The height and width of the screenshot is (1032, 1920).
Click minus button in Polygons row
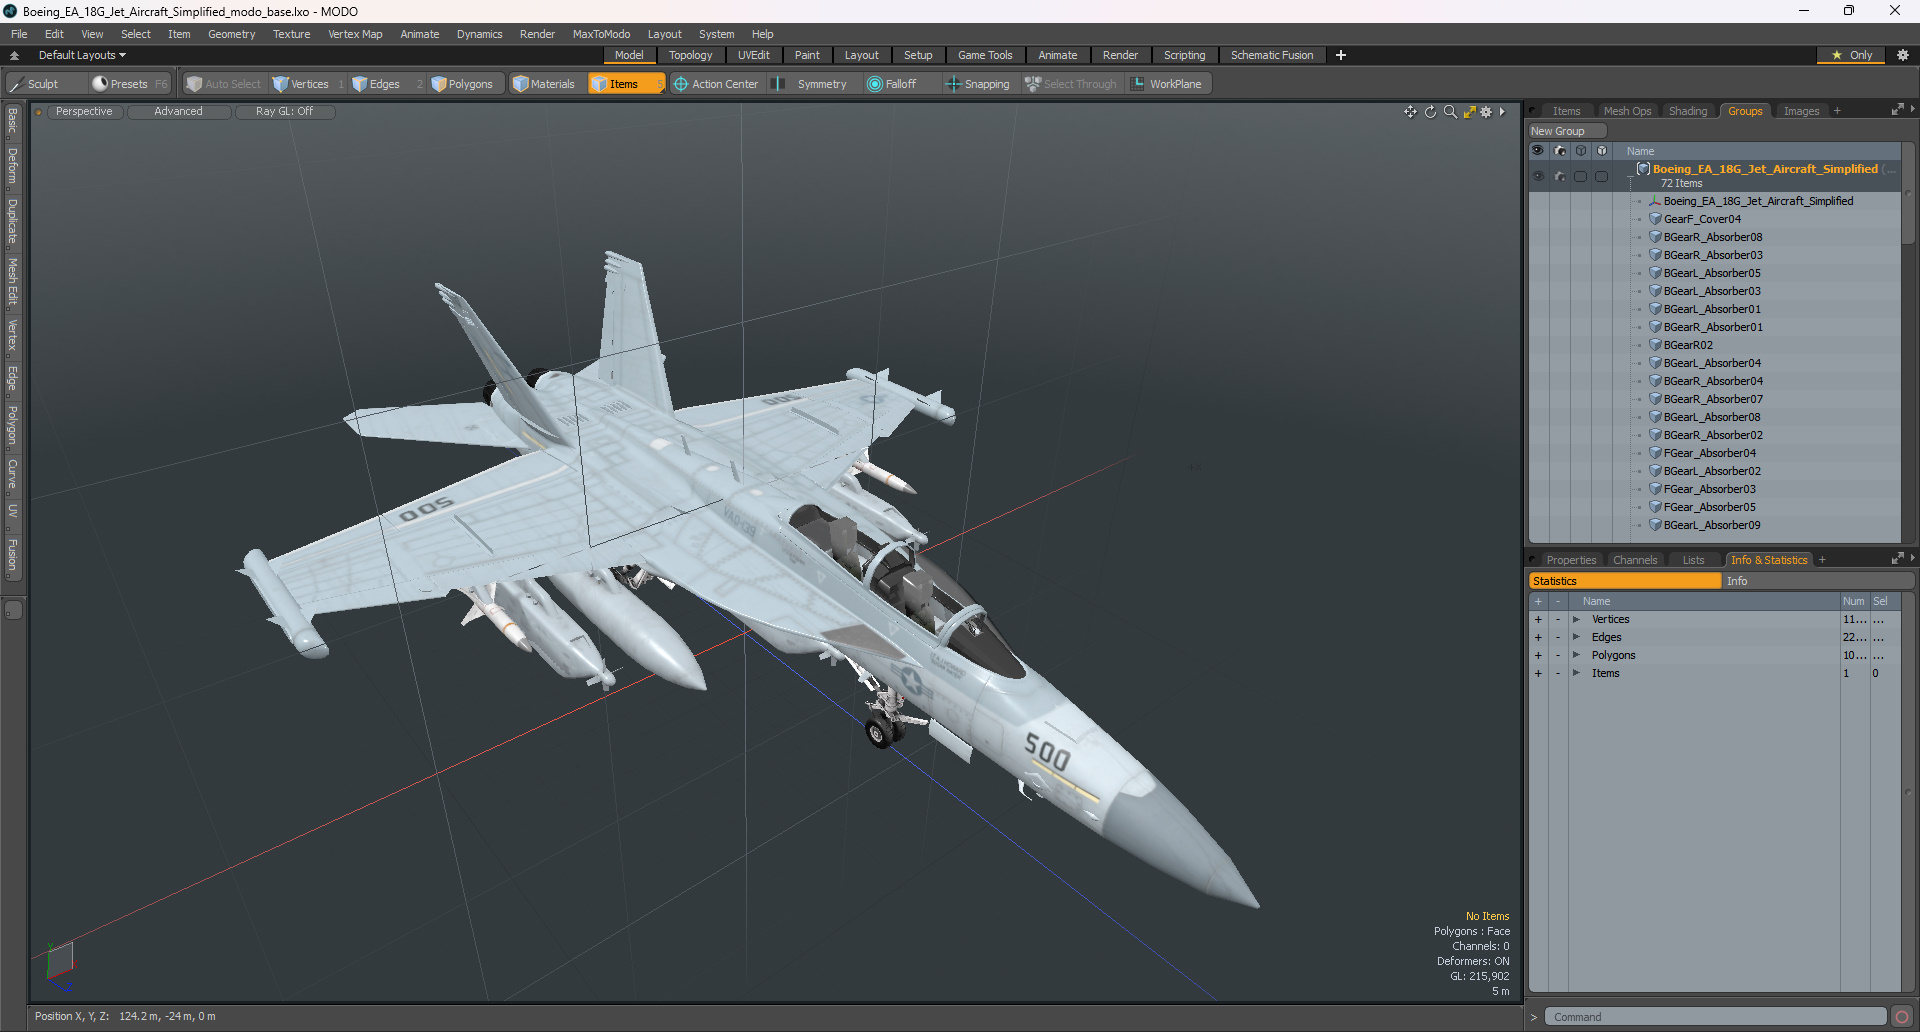(1557, 656)
